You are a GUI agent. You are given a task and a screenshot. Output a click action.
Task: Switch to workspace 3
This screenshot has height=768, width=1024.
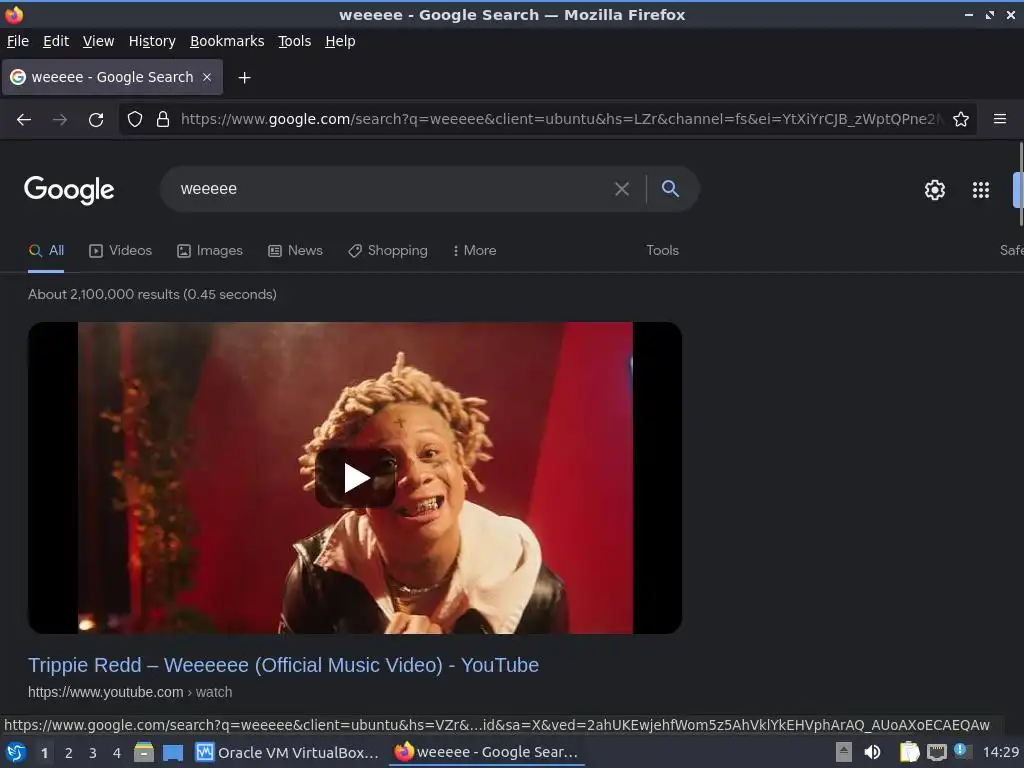tap(93, 753)
